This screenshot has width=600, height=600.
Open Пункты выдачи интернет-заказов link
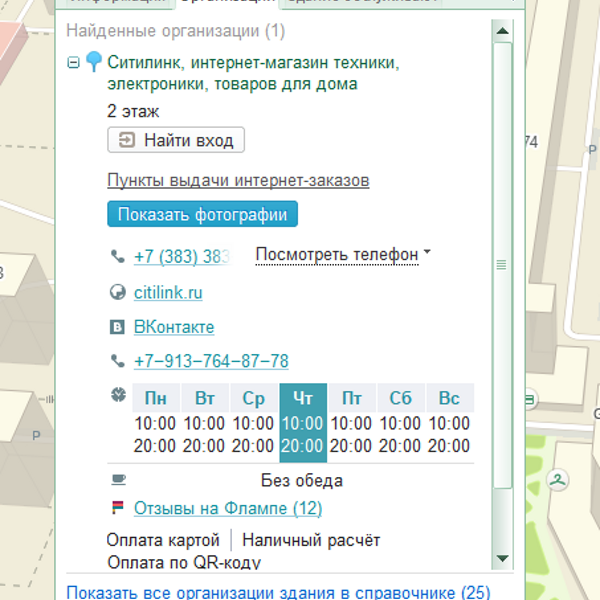pyautogui.click(x=238, y=180)
